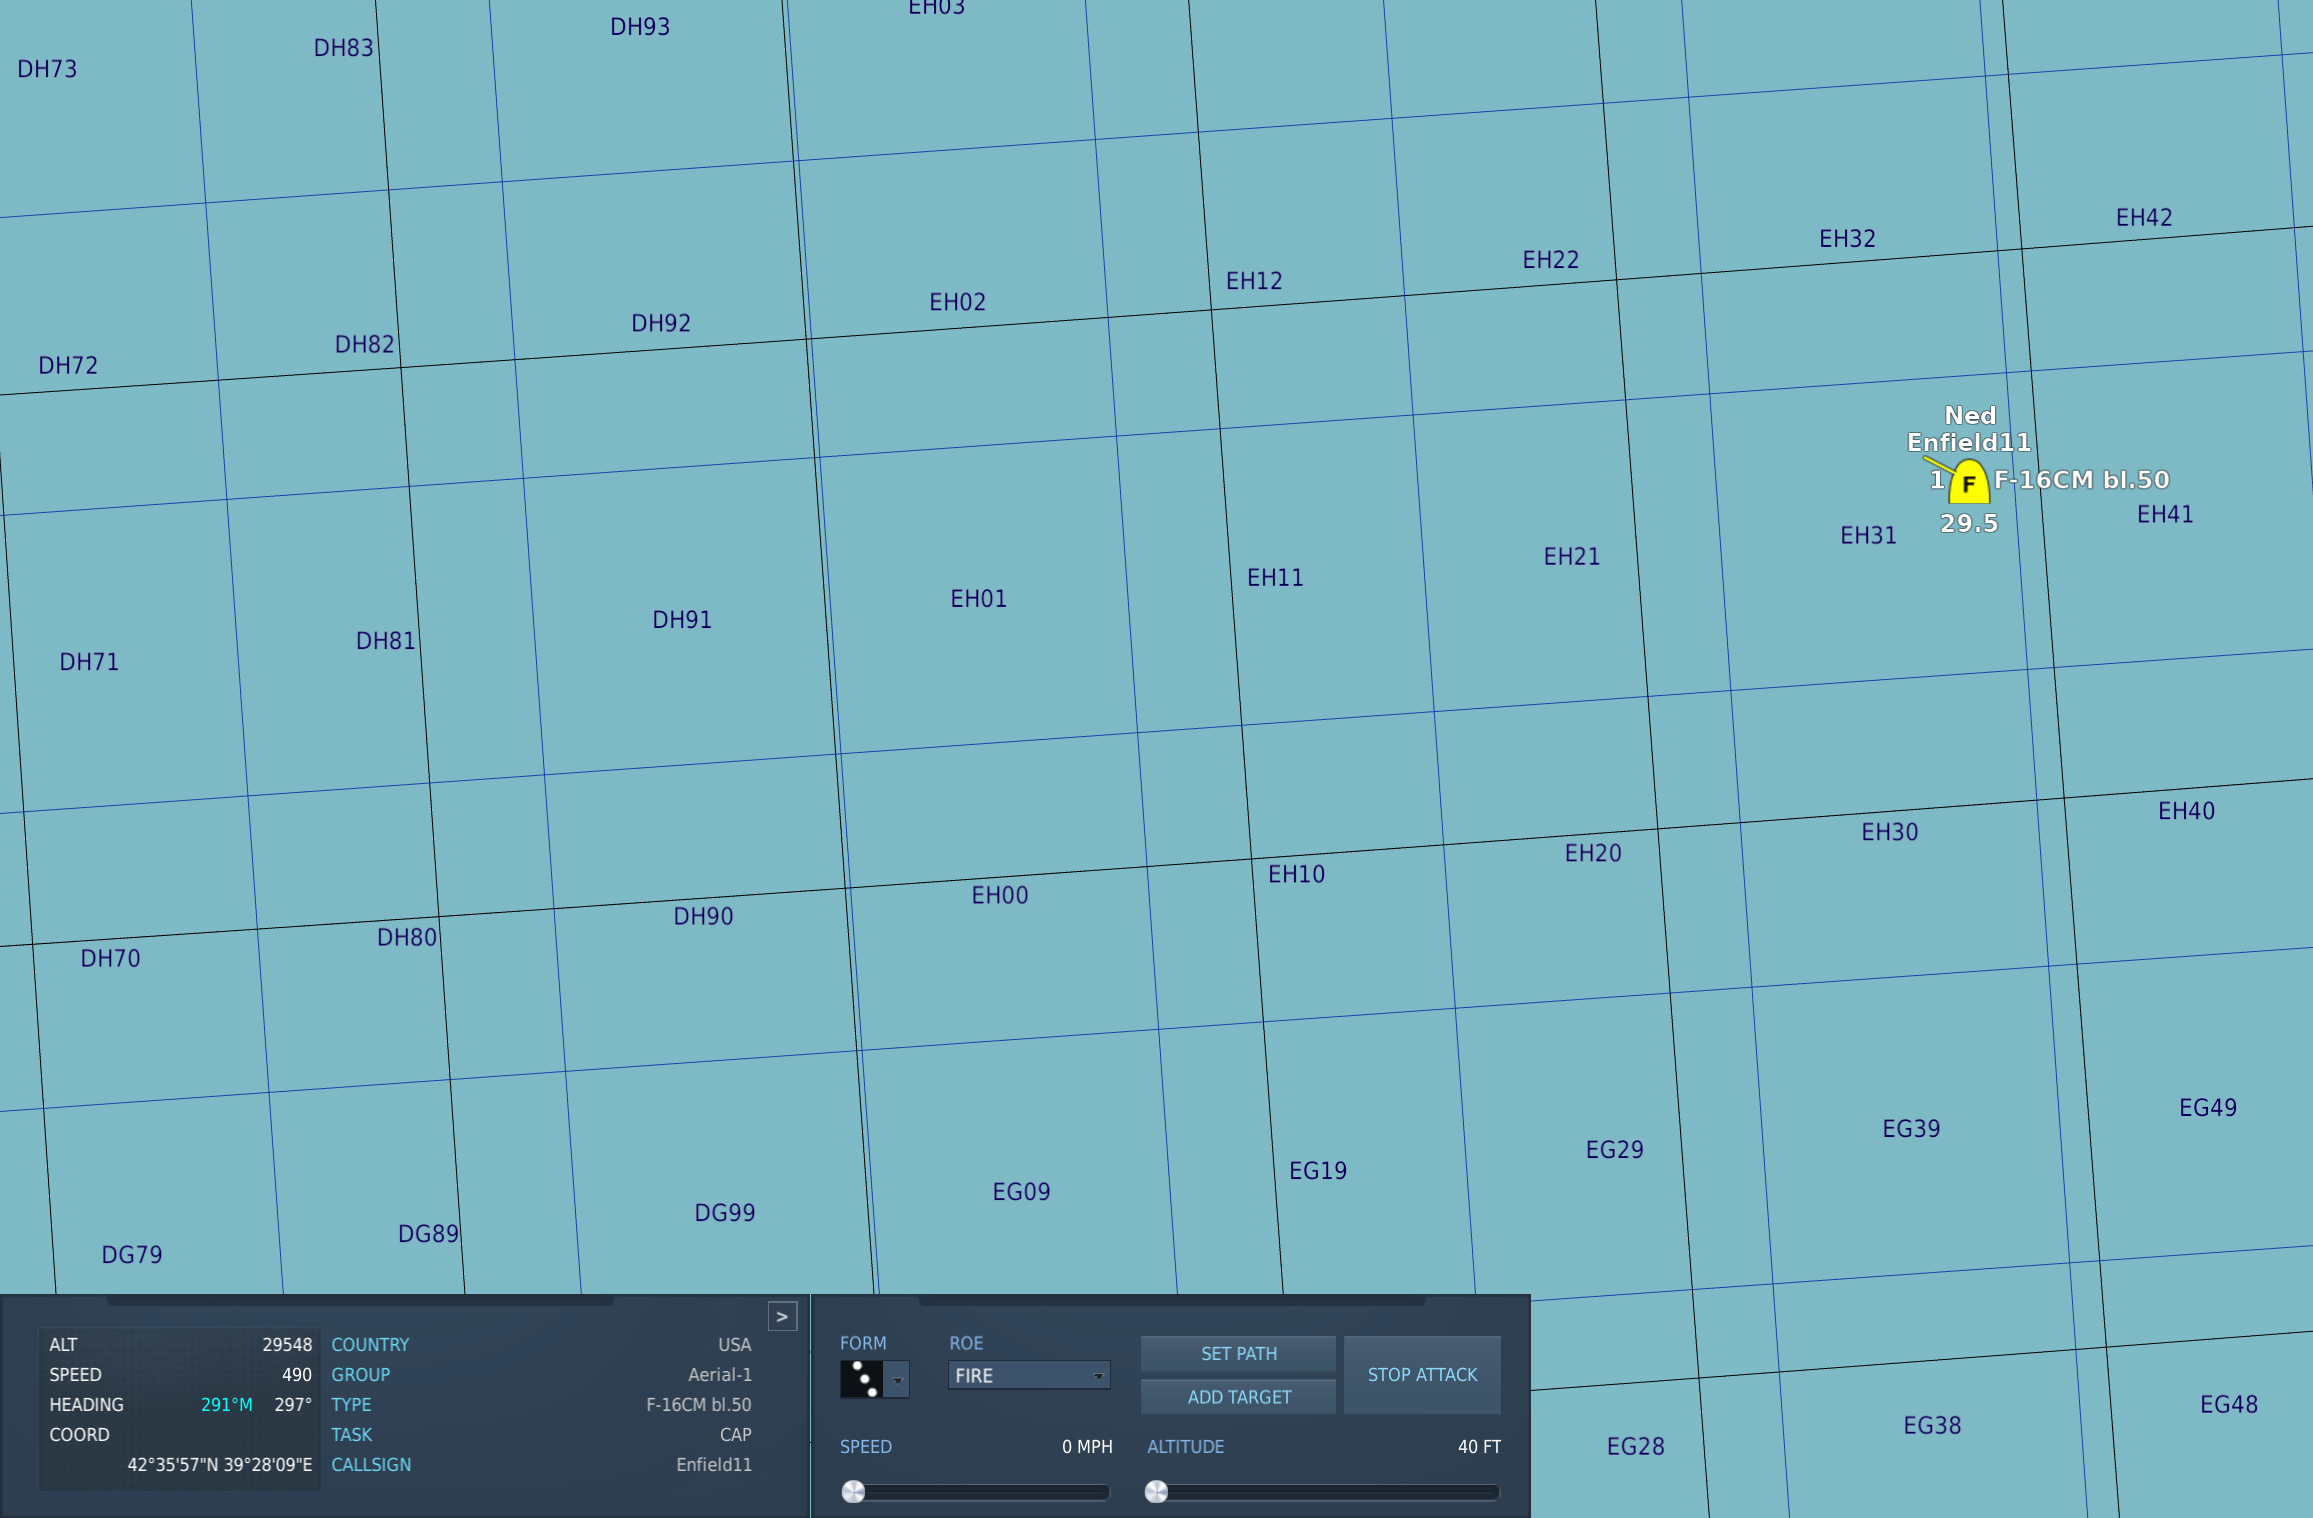Screen dimensions: 2313x1518
Task: Click the CALLSIGN value Enfield11 in panel
Action: (x=714, y=1465)
